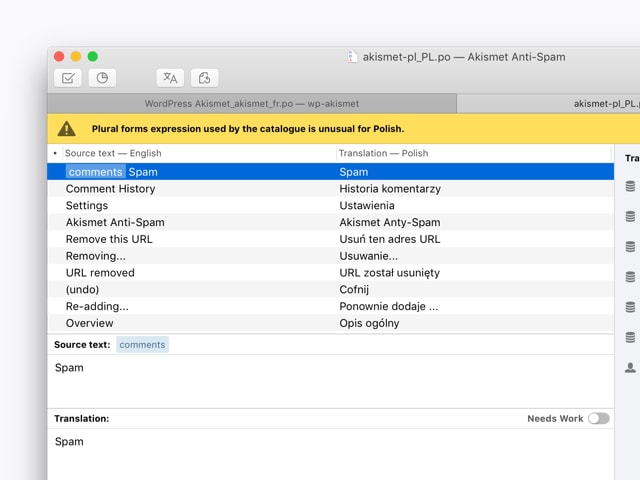Toggle the Needs Work switch
This screenshot has width=640, height=480.
[598, 418]
